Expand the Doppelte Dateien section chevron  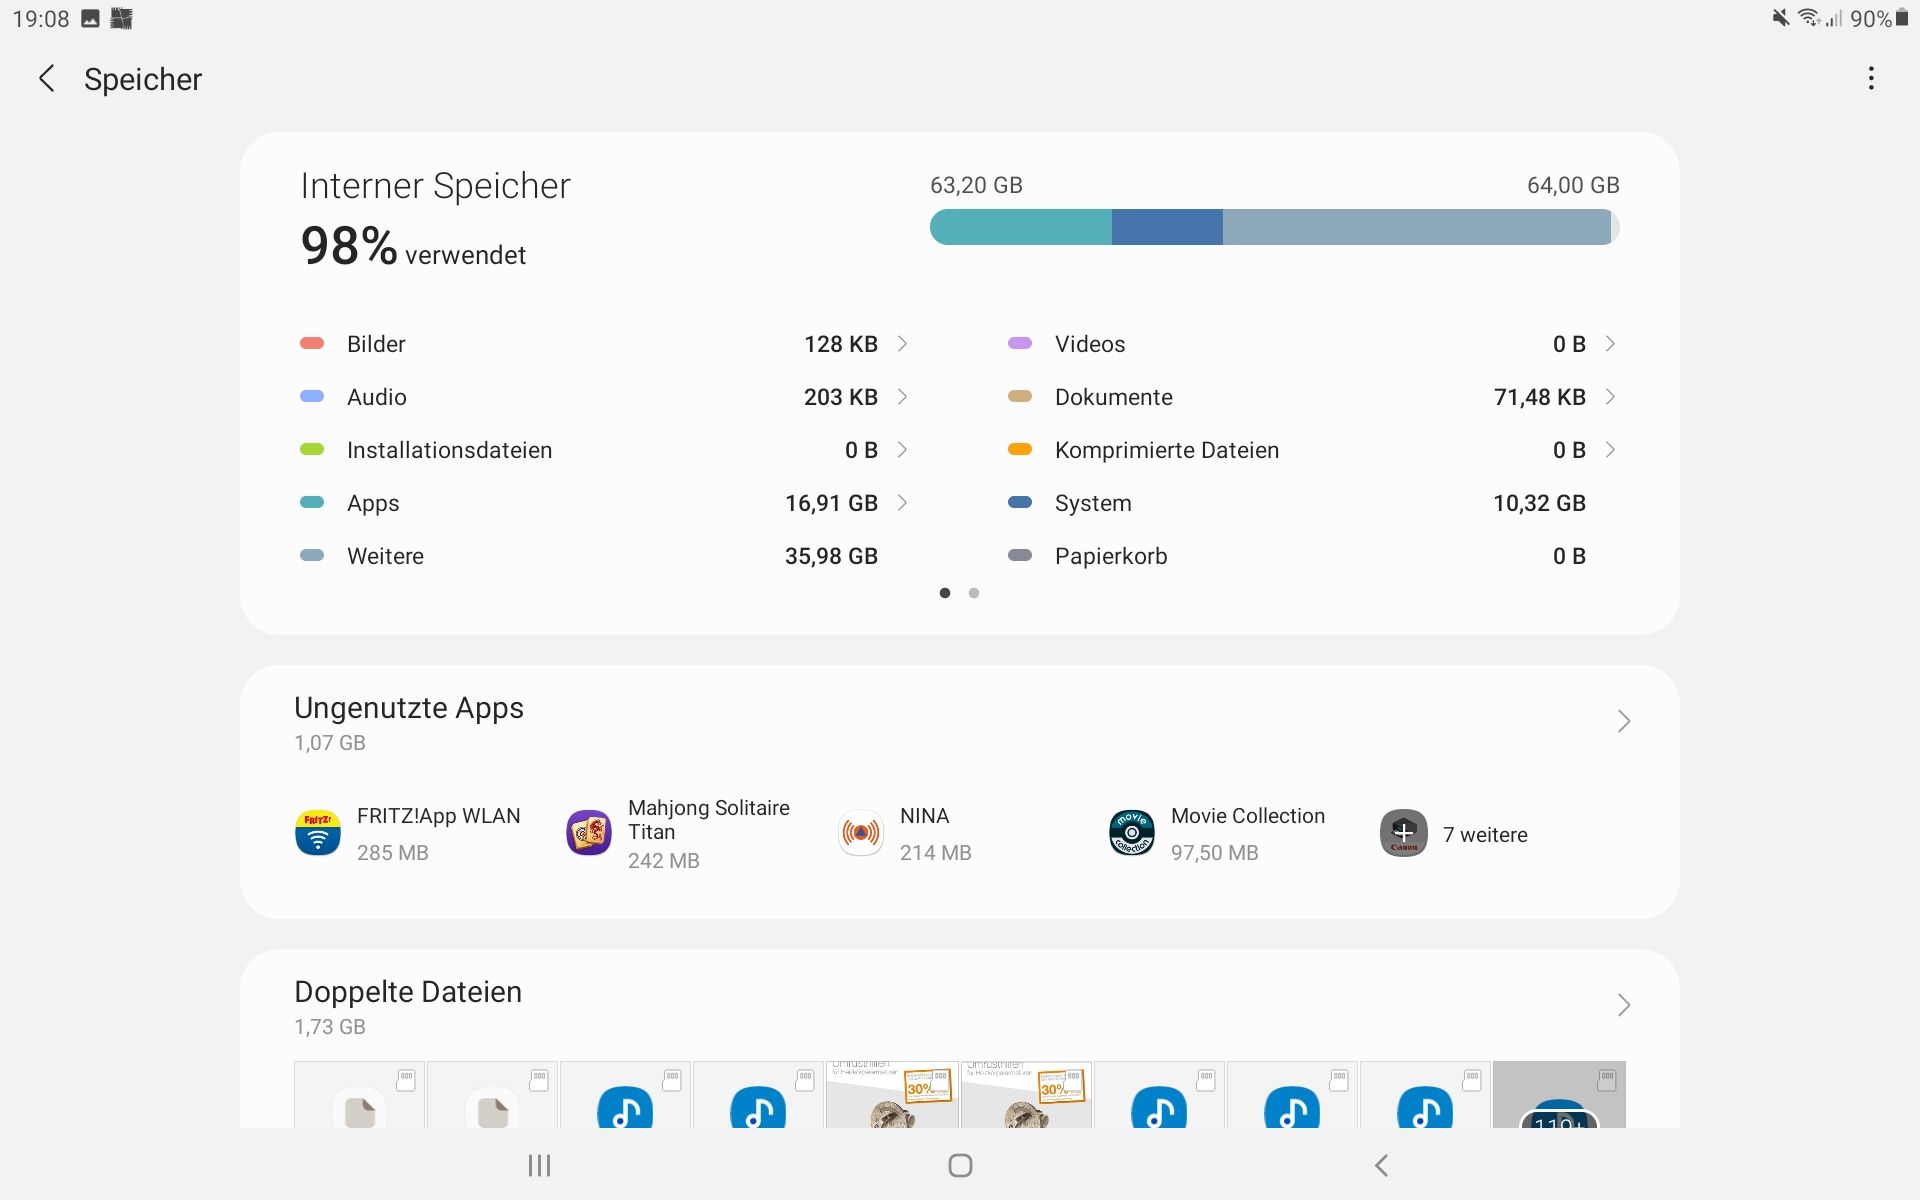click(1623, 1005)
